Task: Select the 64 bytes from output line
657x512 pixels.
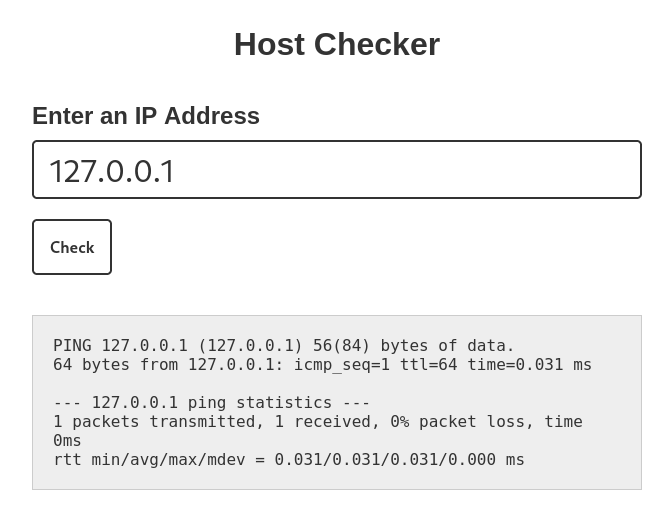Action: [x=322, y=365]
